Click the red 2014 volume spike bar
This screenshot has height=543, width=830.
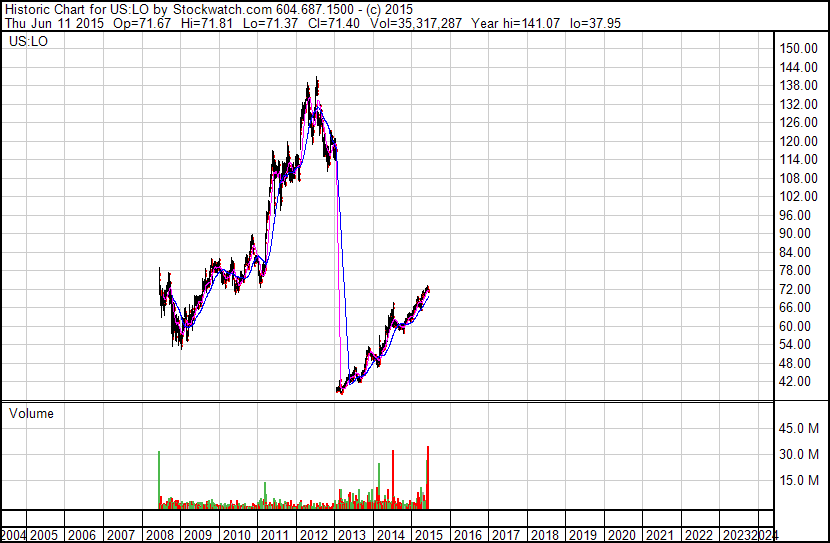point(393,479)
